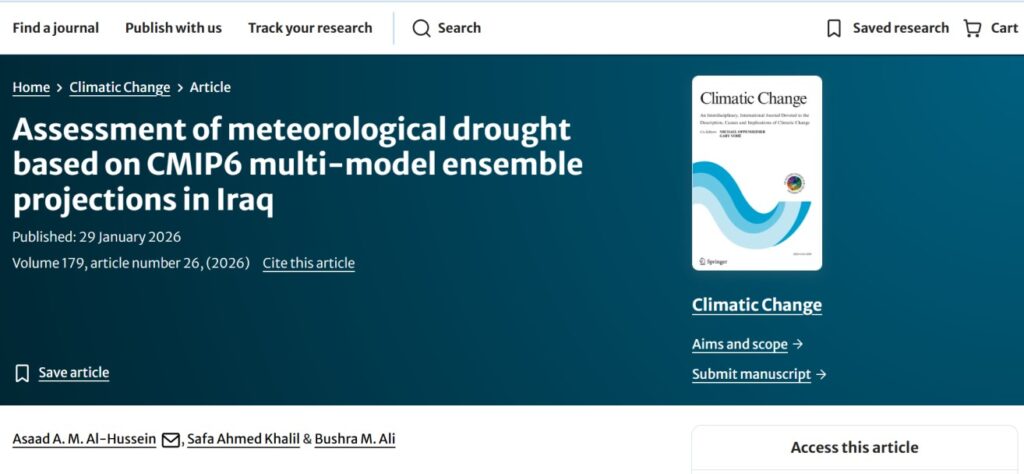
Task: Open the Climatic Change breadcrumb link
Action: pos(120,87)
